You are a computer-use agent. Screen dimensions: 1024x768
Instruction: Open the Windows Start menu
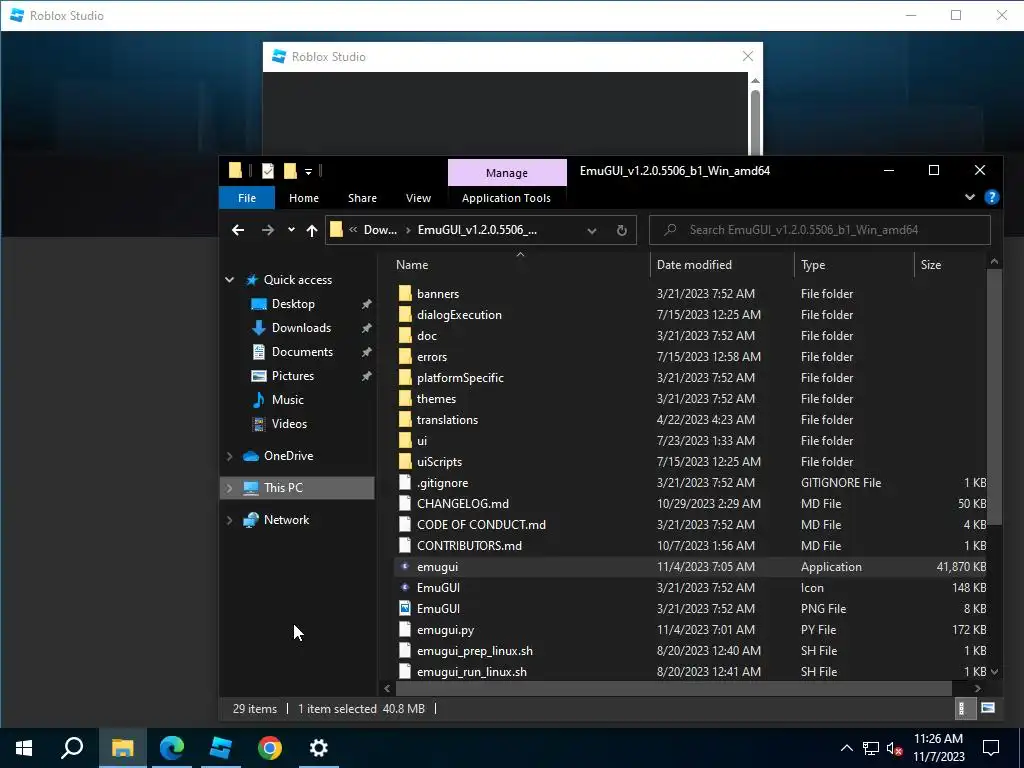(24, 748)
